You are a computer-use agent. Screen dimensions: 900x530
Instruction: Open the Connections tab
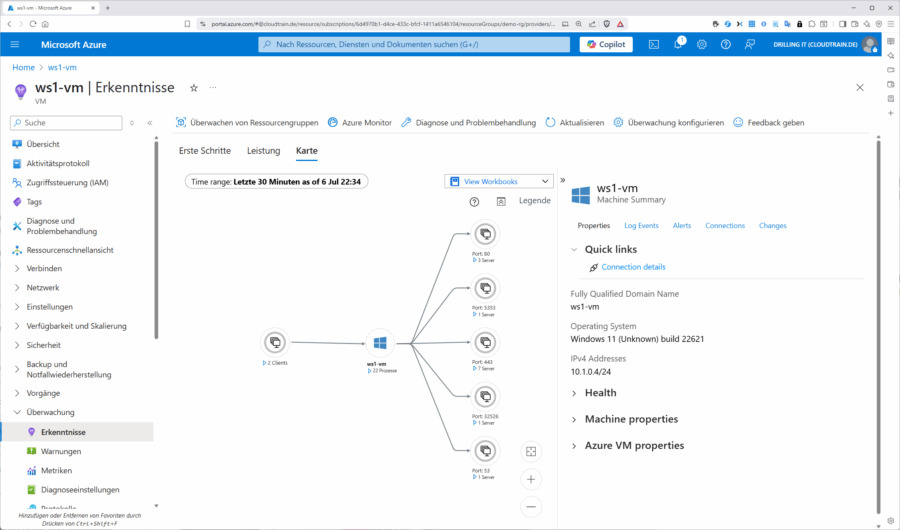(x=725, y=226)
